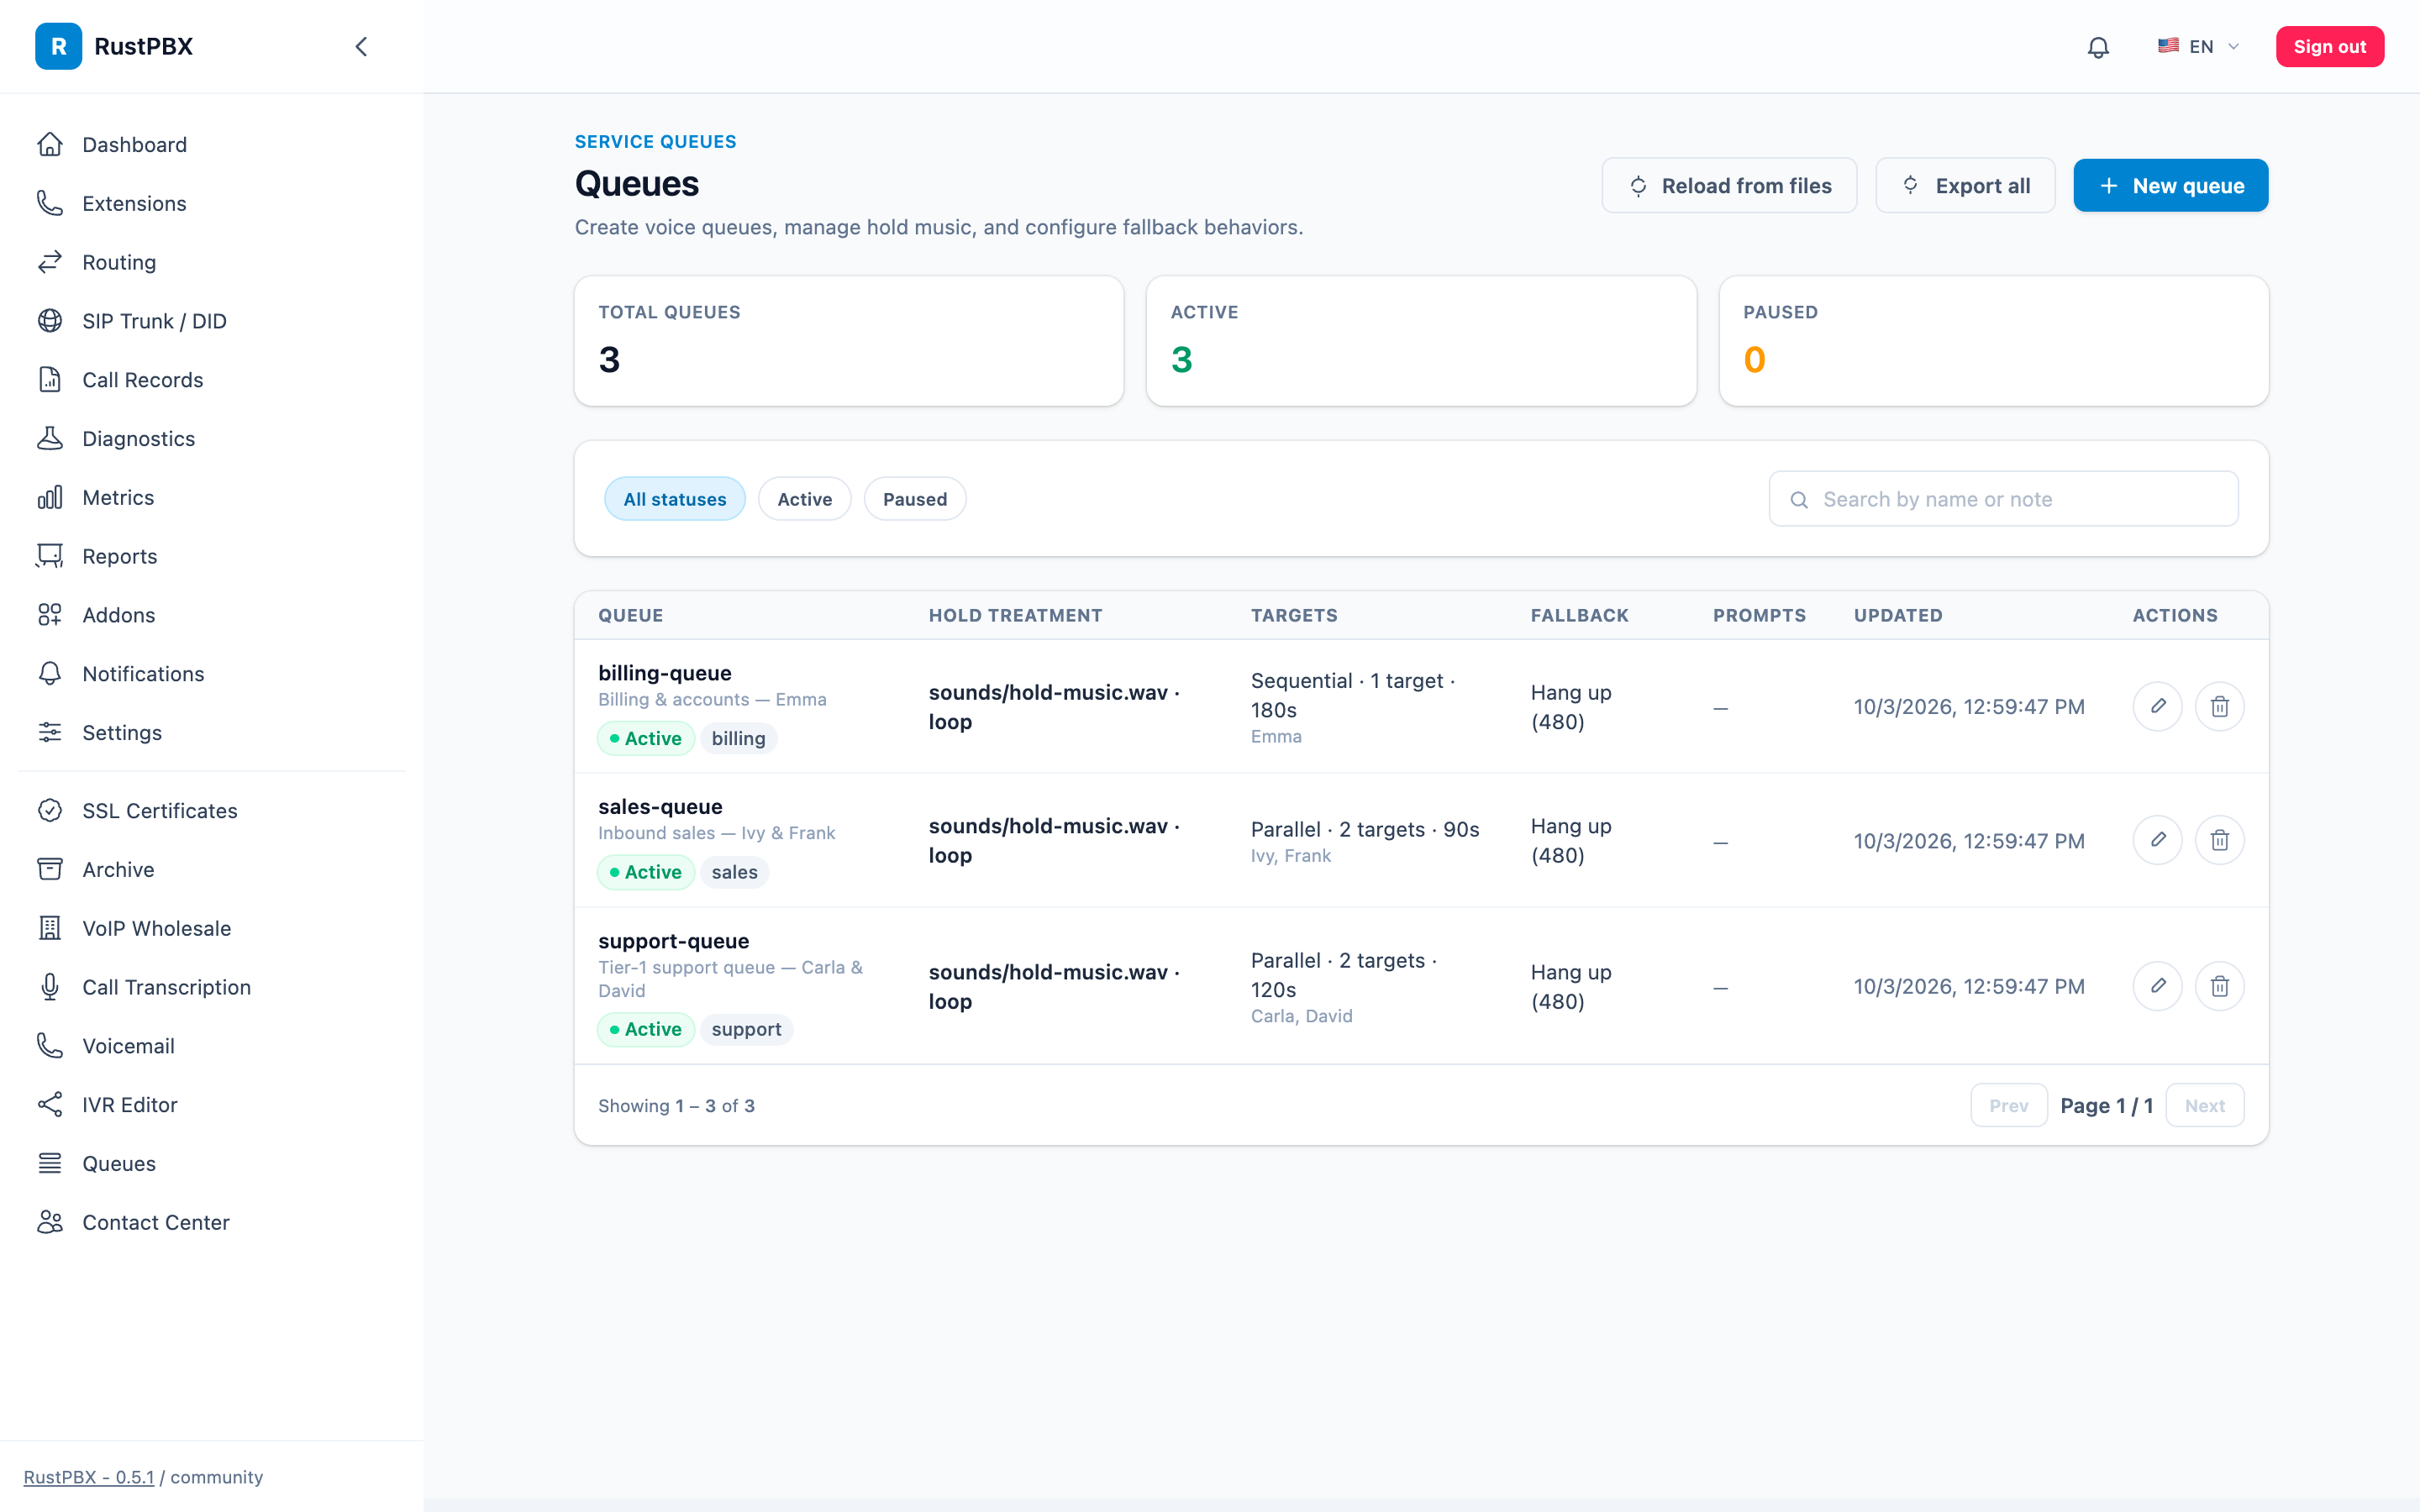Click the Call Transcription microphone icon
2420x1512 pixels.
tap(50, 988)
